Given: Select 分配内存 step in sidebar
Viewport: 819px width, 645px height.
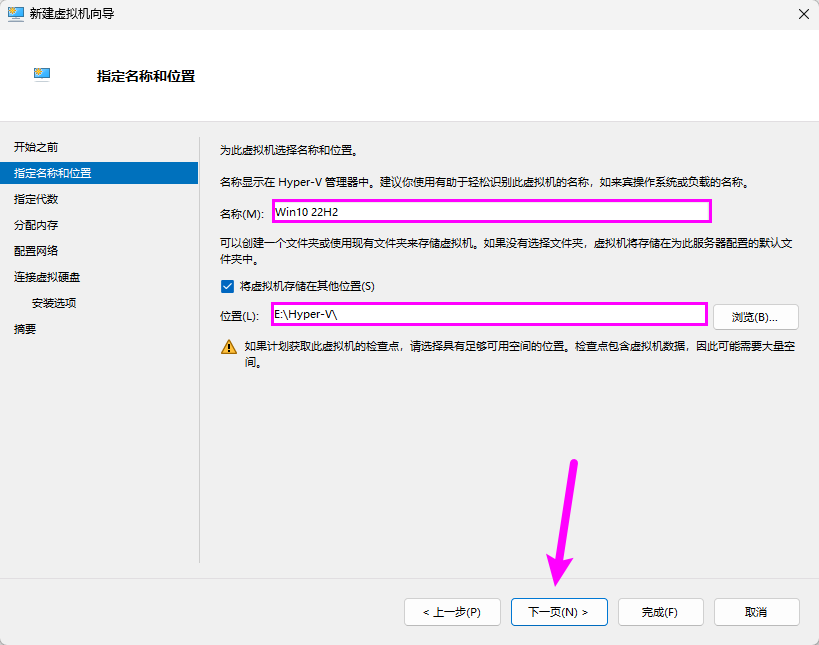Looking at the screenshot, I should pos(36,225).
